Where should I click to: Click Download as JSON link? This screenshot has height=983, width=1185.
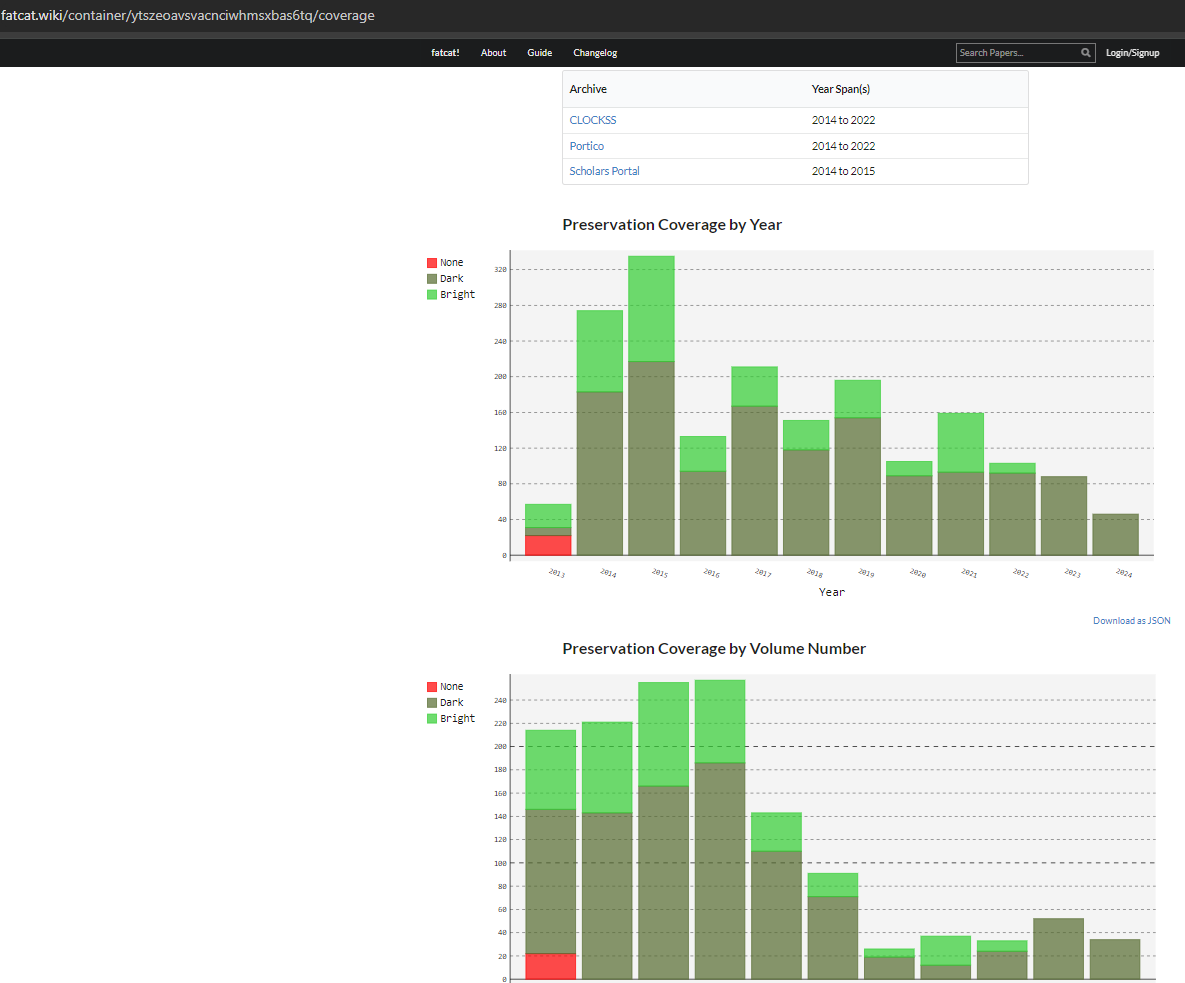tap(1131, 621)
